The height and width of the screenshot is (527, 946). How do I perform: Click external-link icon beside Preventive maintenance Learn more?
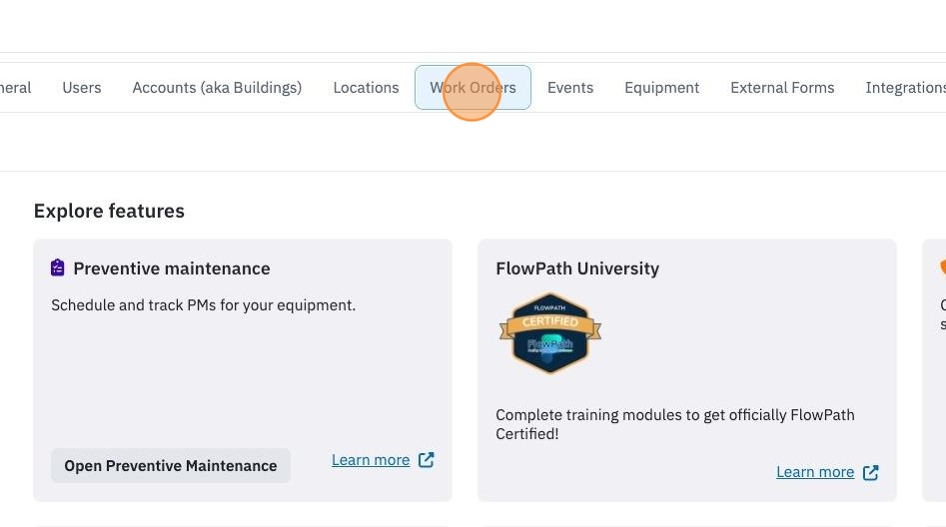tap(426, 460)
